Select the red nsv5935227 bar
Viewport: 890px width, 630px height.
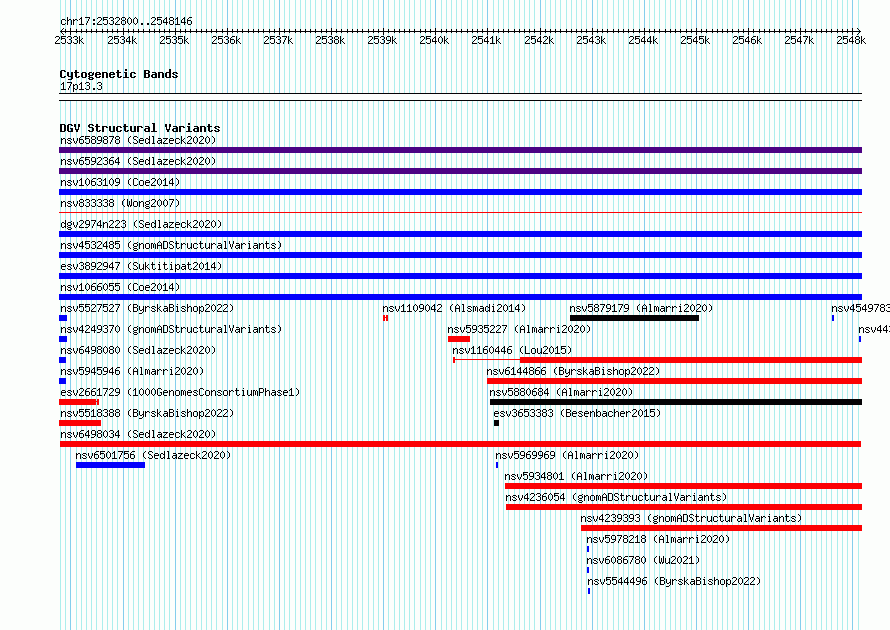[x=459, y=339]
